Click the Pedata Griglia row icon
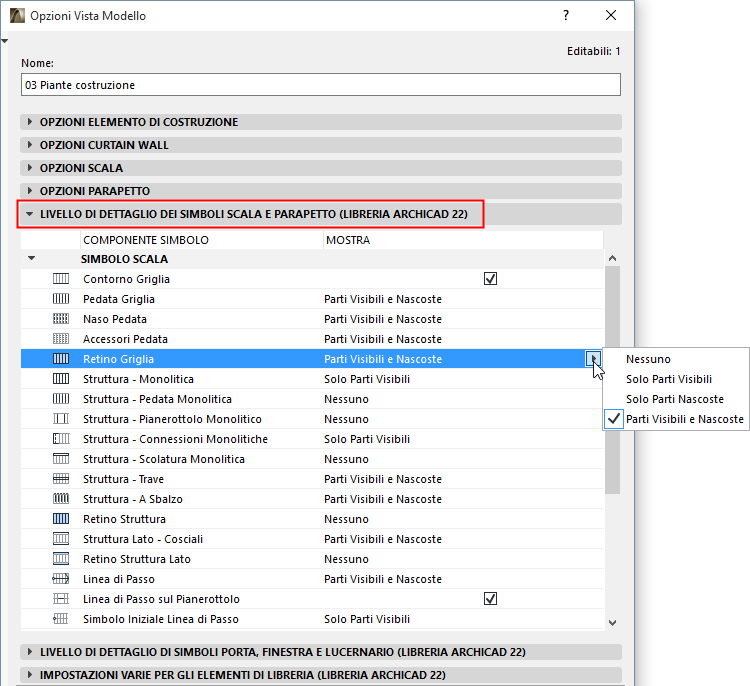This screenshot has height=686, width=750. (x=61, y=299)
